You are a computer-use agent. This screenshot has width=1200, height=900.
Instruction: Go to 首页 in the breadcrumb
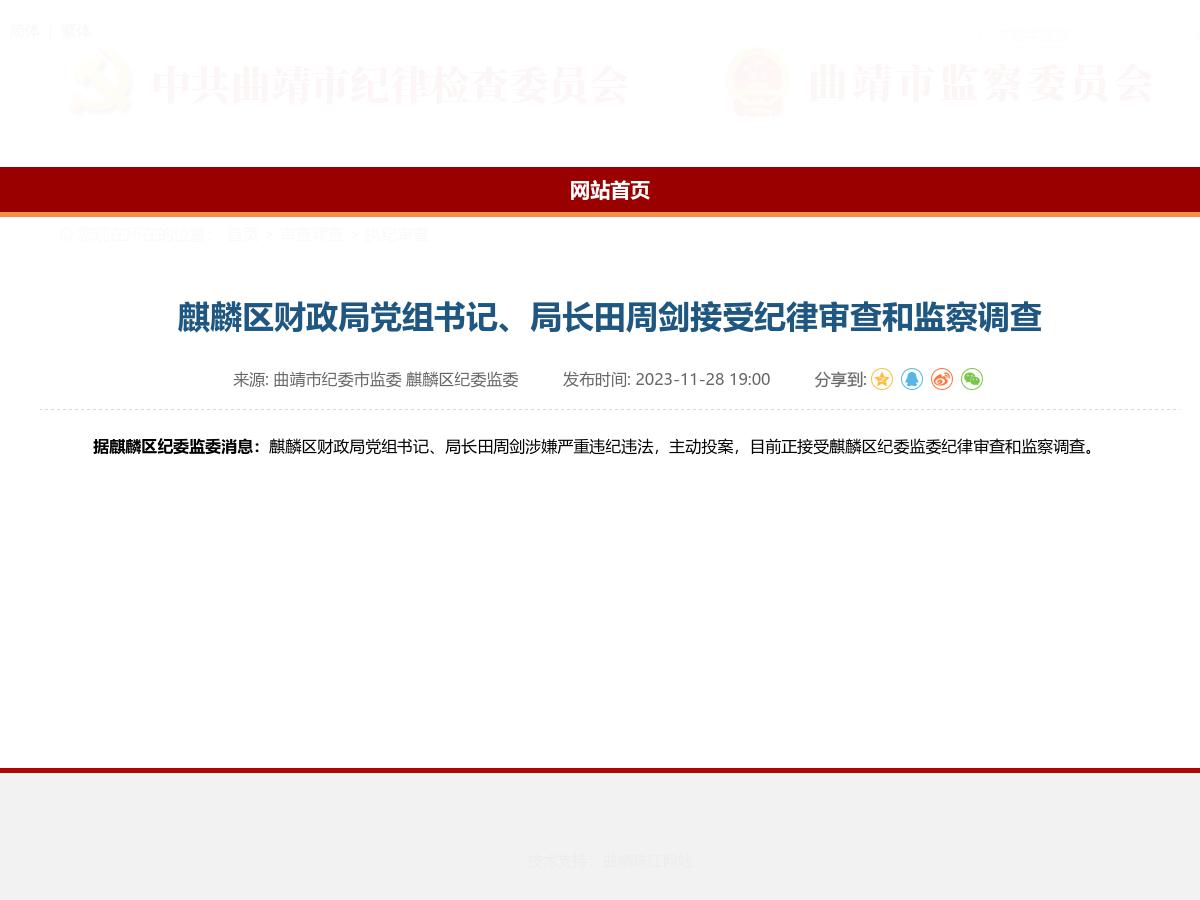(242, 234)
